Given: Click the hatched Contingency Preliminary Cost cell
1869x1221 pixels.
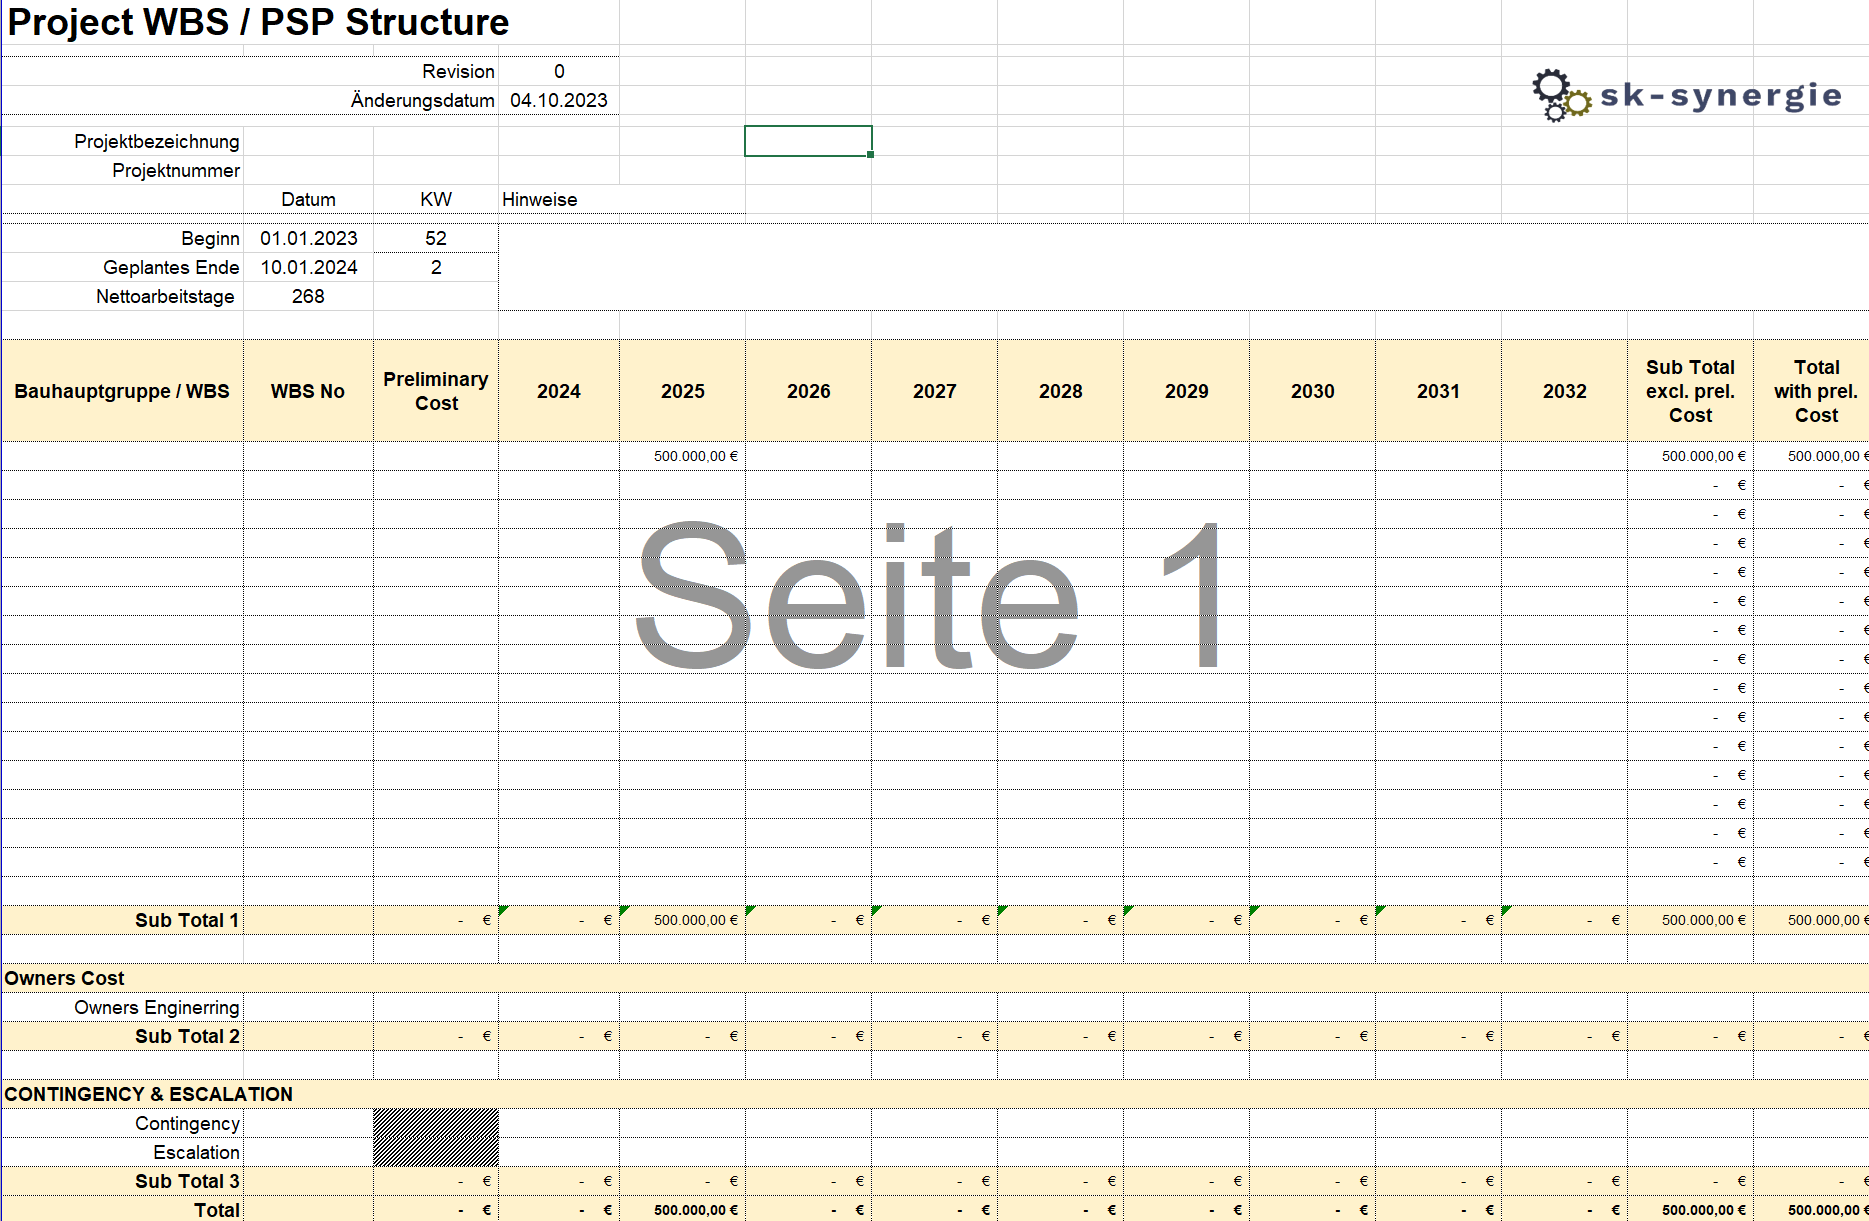Looking at the screenshot, I should pos(436,1123).
